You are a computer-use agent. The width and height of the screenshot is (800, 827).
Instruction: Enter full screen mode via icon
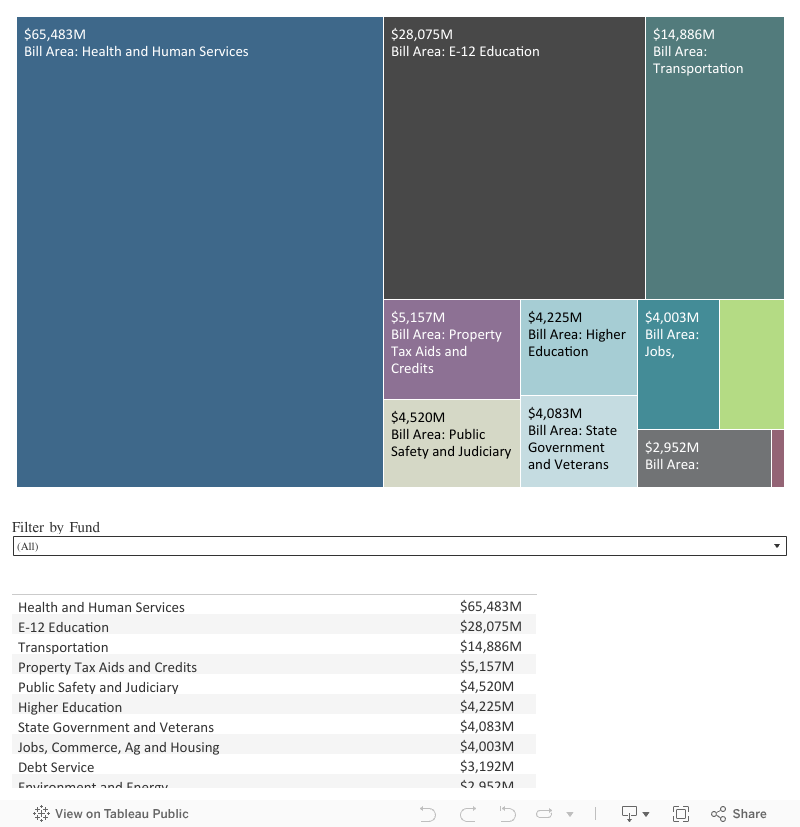pos(681,814)
